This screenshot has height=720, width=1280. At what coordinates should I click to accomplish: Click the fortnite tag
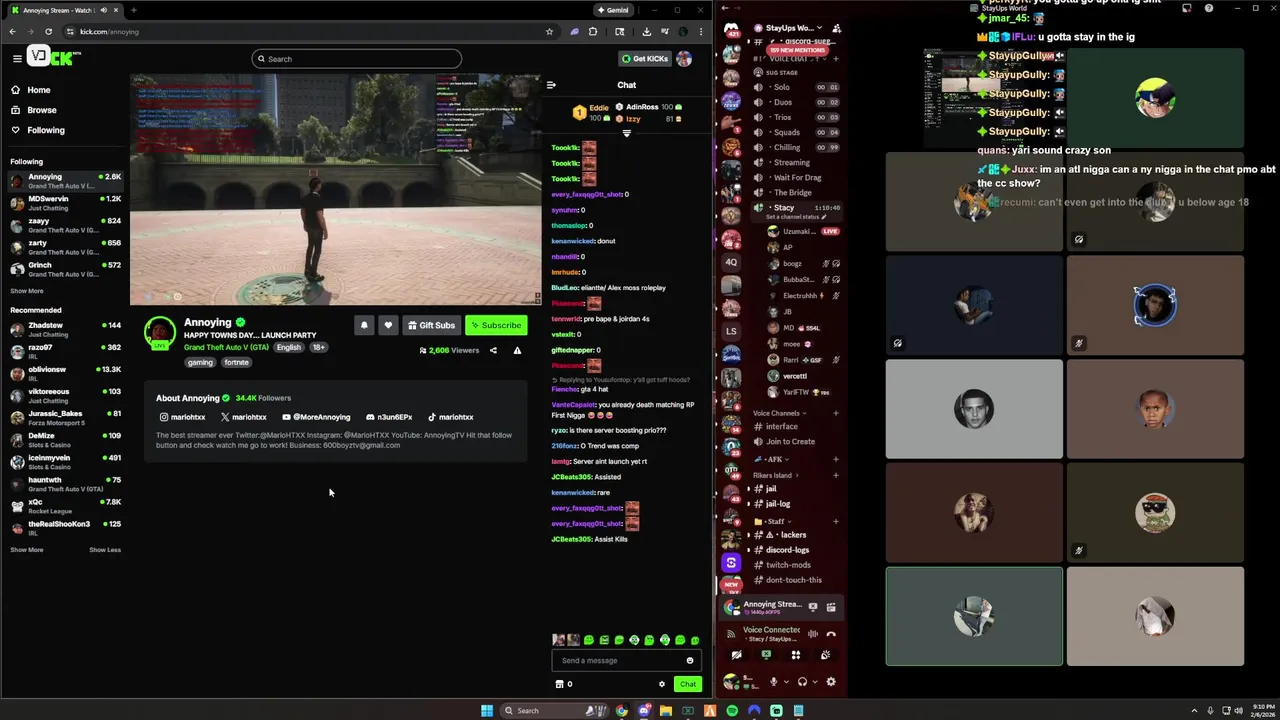coord(237,362)
